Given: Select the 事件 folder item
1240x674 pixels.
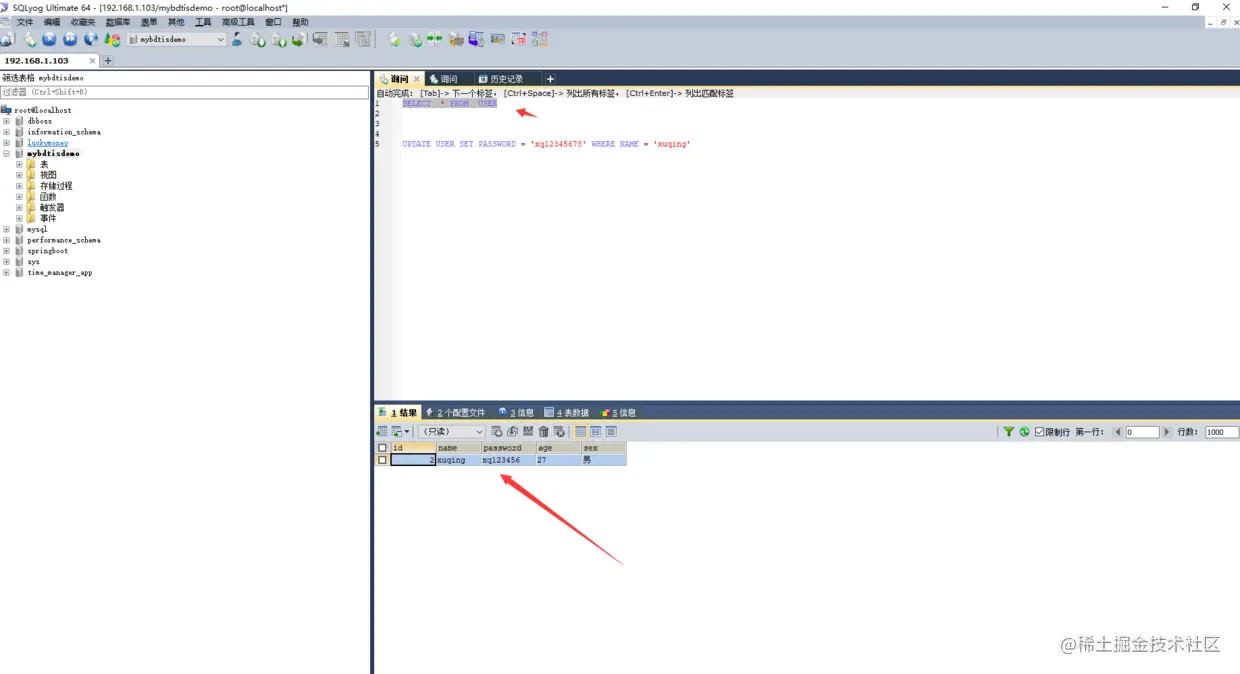Looking at the screenshot, I should point(48,218).
